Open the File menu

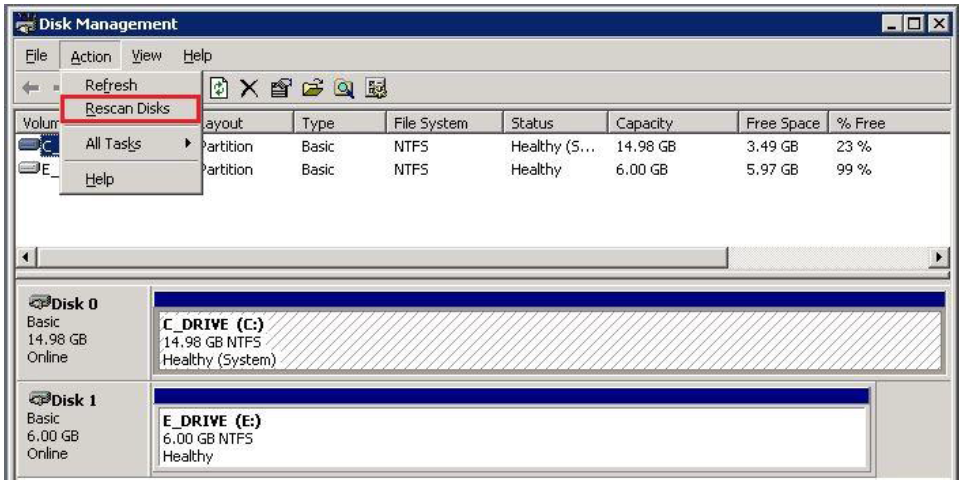tap(36, 56)
